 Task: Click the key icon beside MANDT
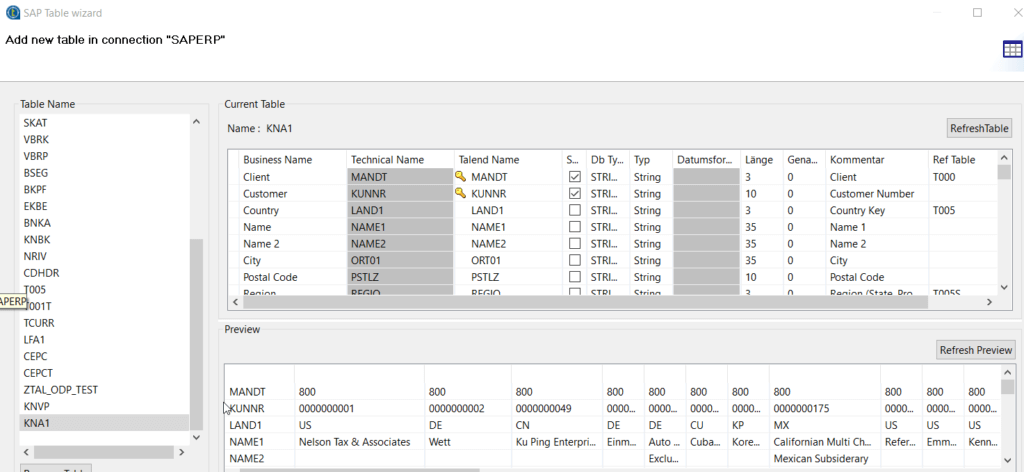(x=461, y=176)
